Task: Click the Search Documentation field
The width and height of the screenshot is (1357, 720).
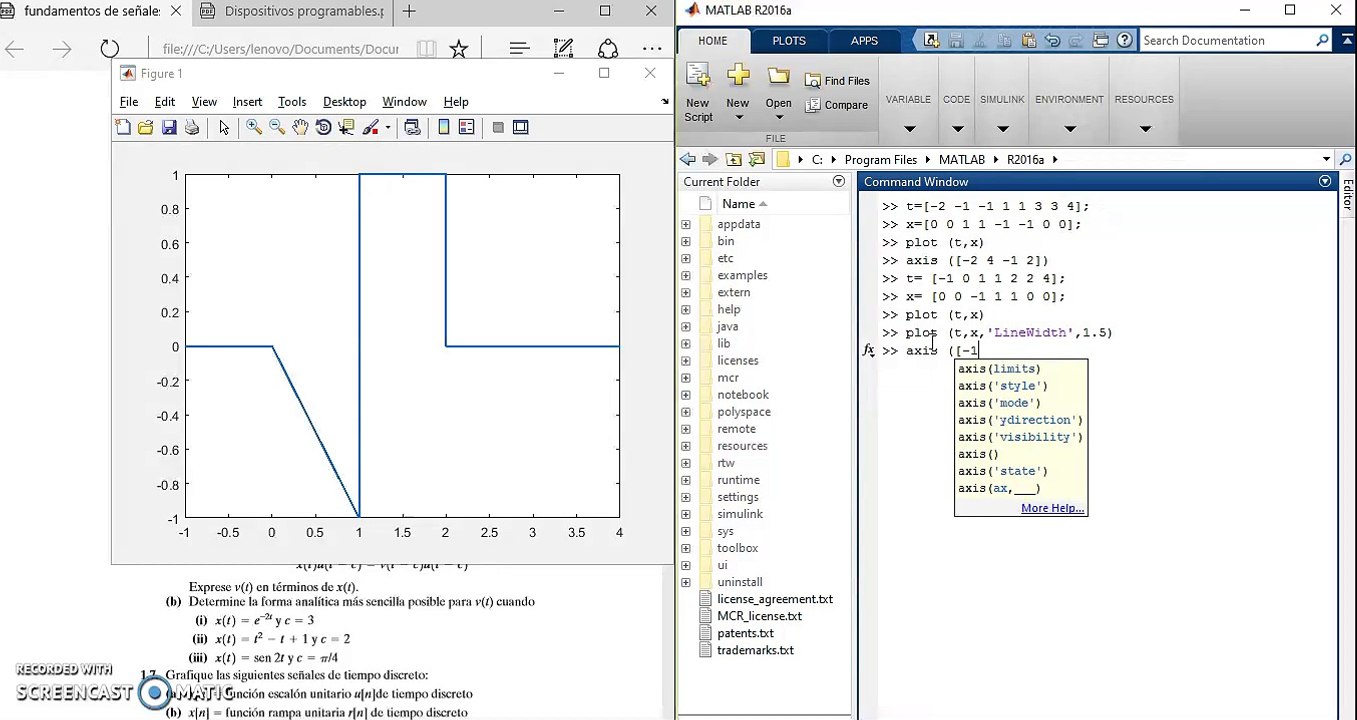Action: coord(1227,40)
